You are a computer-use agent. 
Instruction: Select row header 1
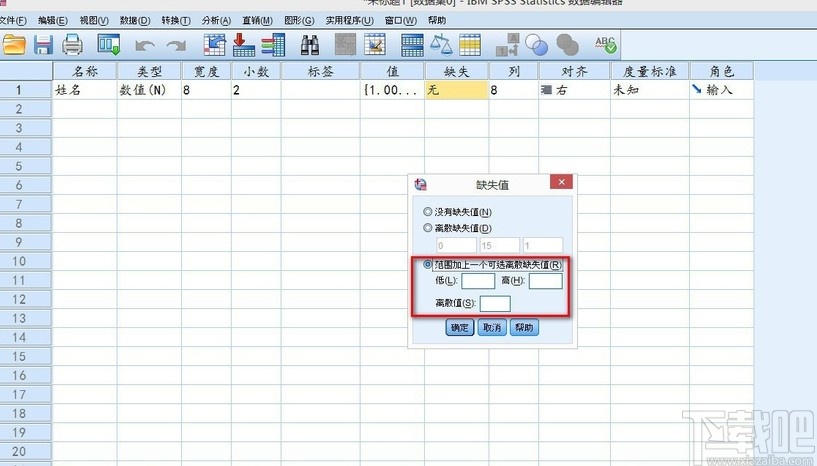(26, 90)
